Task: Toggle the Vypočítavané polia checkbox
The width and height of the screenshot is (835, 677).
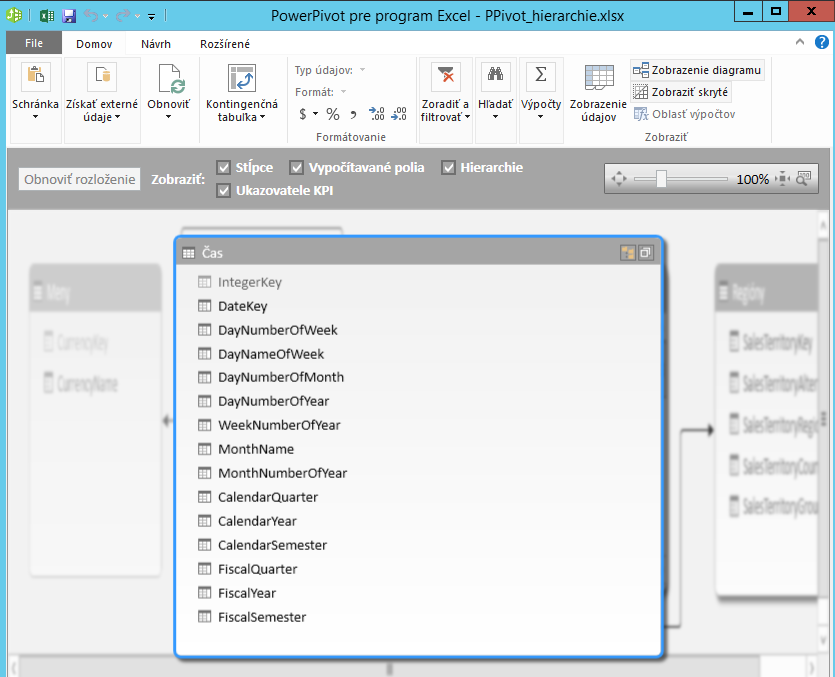Action: pyautogui.click(x=297, y=167)
